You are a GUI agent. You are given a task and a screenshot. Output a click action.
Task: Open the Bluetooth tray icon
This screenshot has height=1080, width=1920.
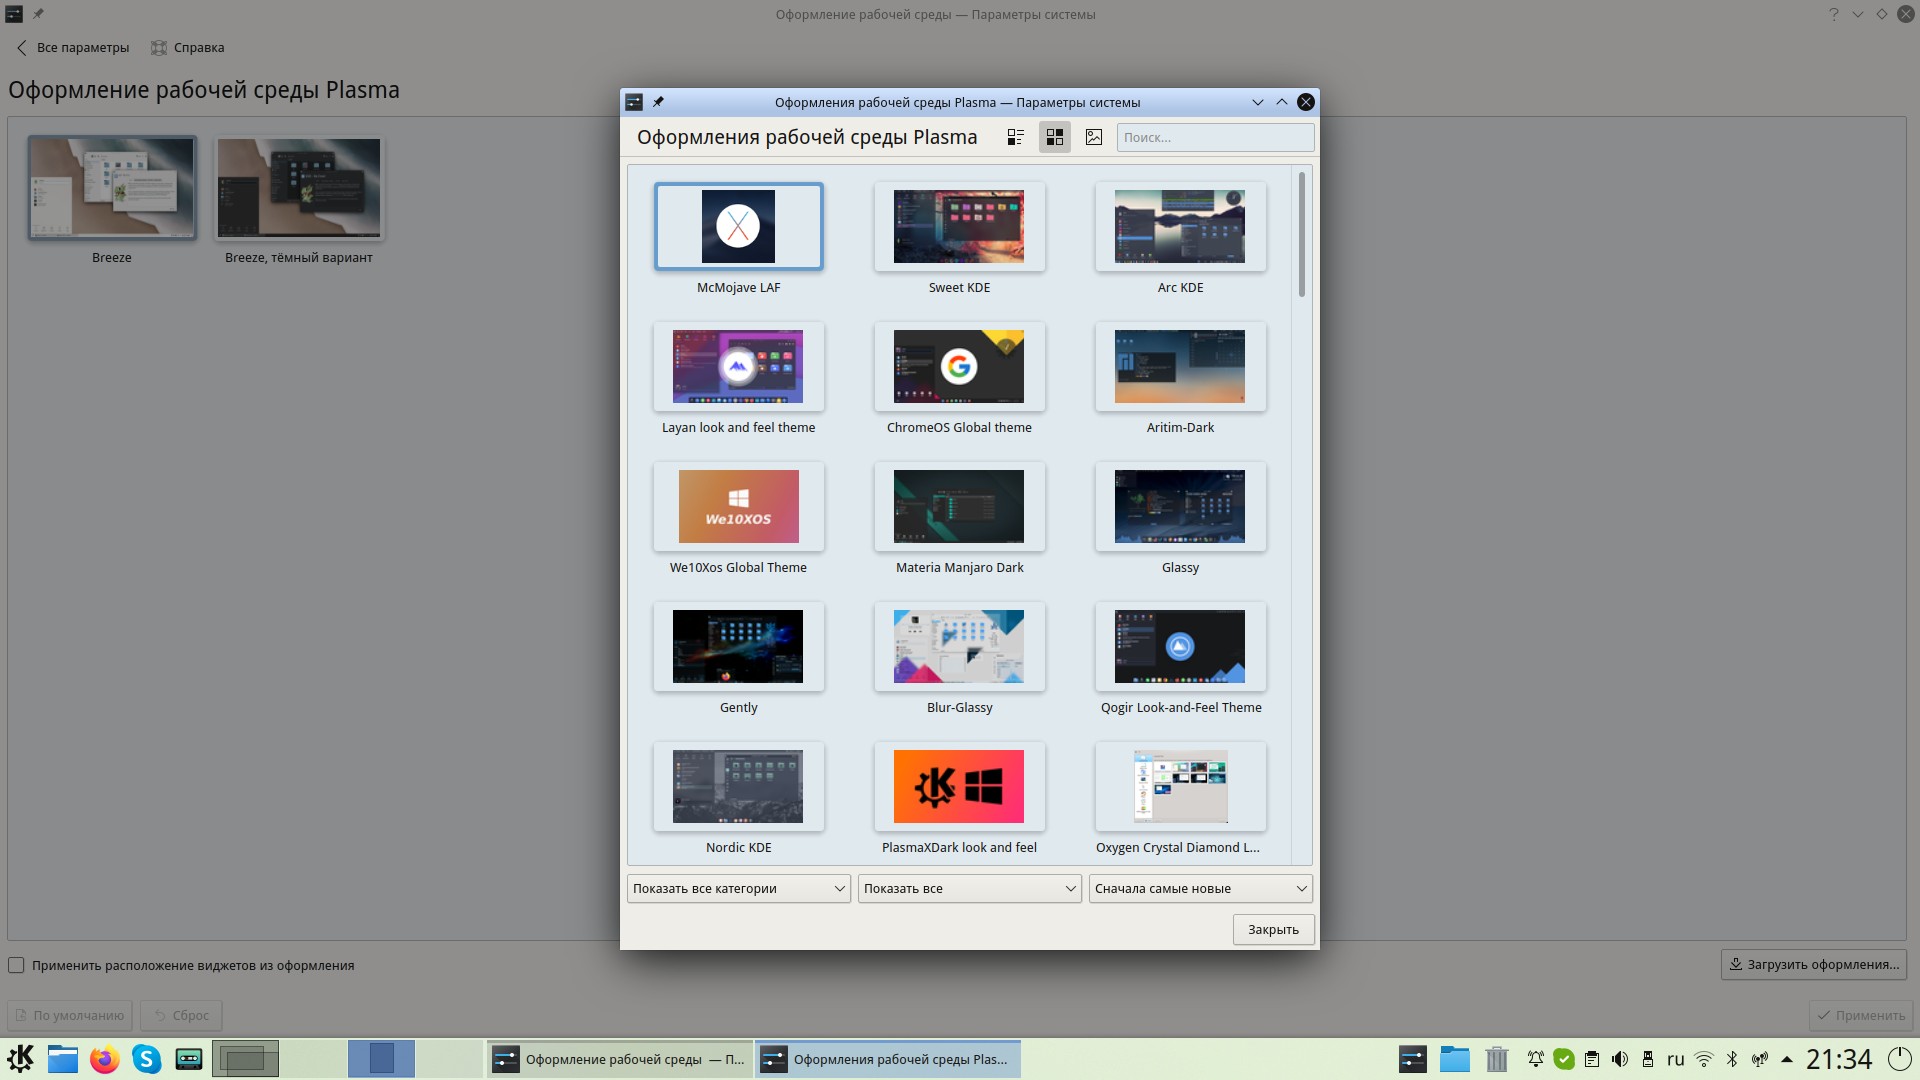click(x=1732, y=1059)
